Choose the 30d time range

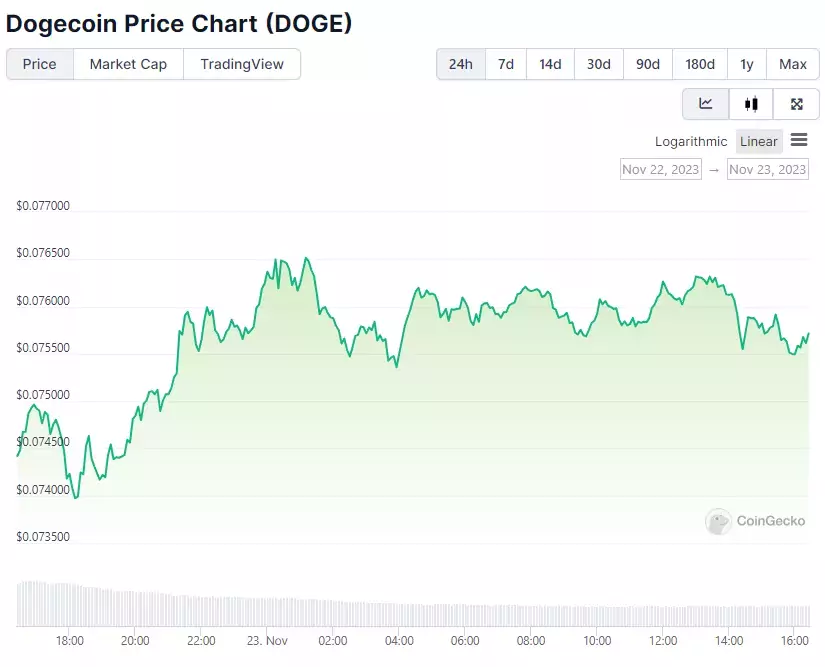(599, 64)
